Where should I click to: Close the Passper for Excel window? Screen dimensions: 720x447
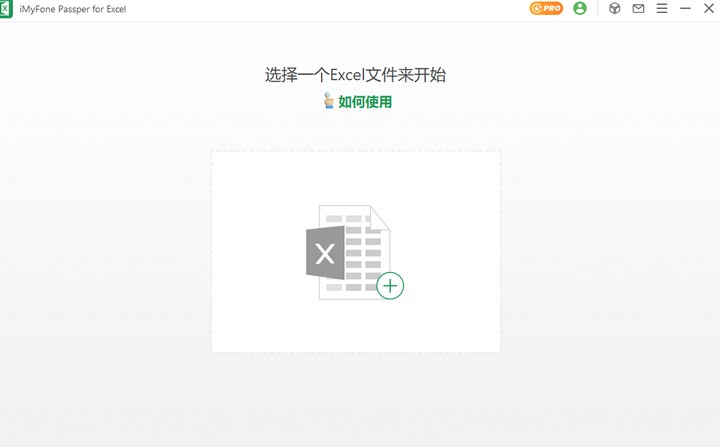point(709,8)
